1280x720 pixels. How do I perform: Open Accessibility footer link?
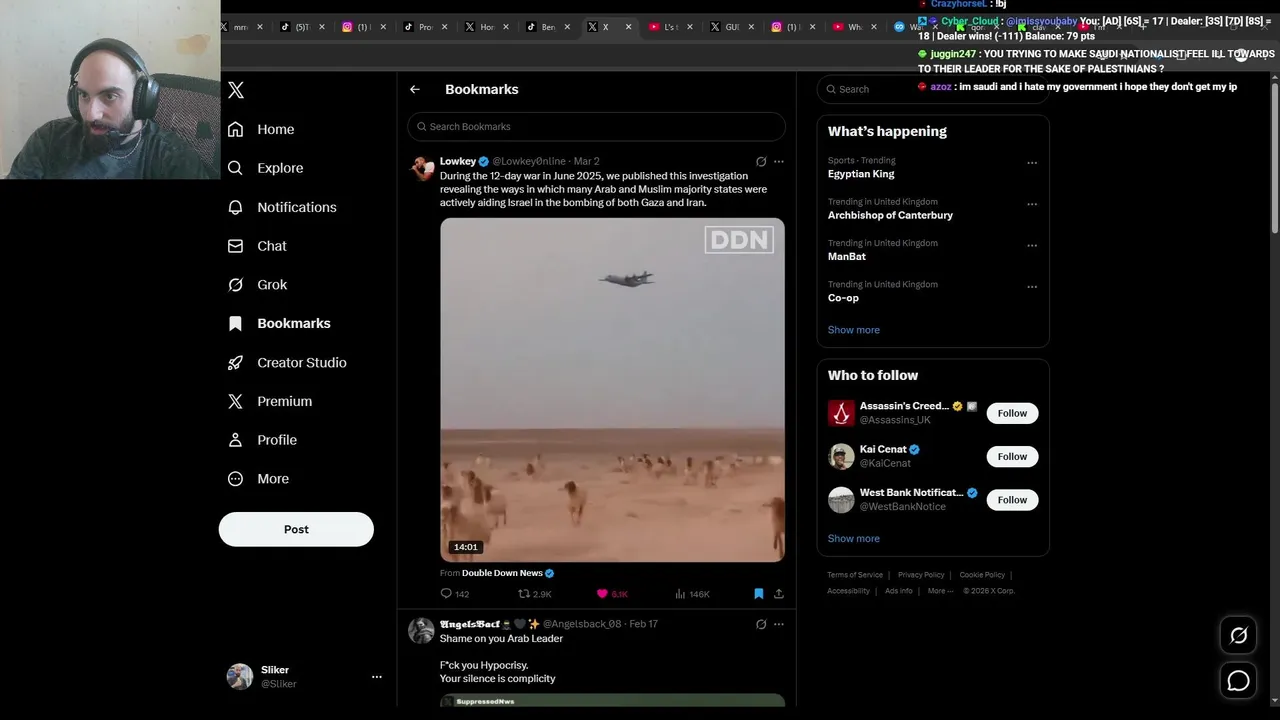click(x=848, y=591)
